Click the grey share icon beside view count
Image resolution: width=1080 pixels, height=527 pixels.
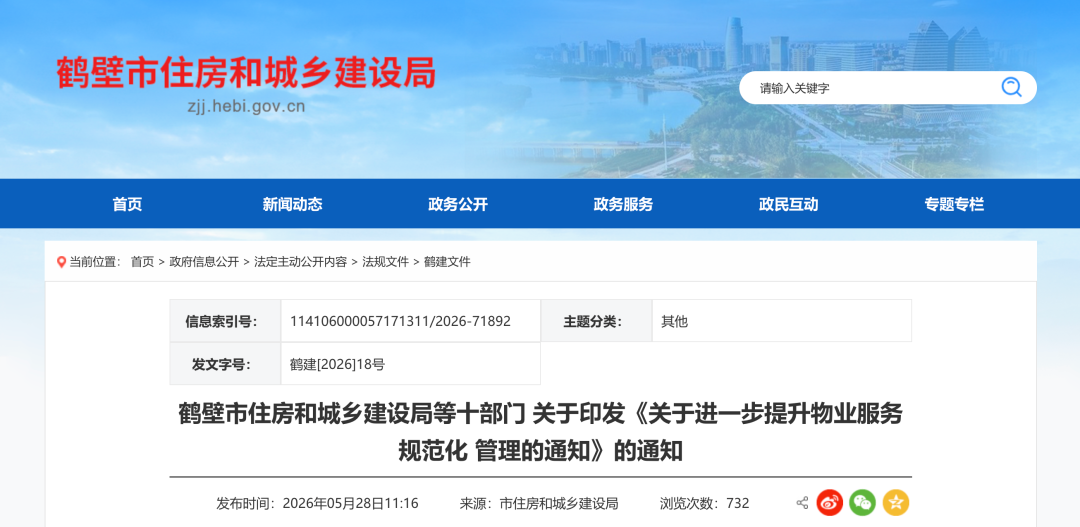point(802,503)
